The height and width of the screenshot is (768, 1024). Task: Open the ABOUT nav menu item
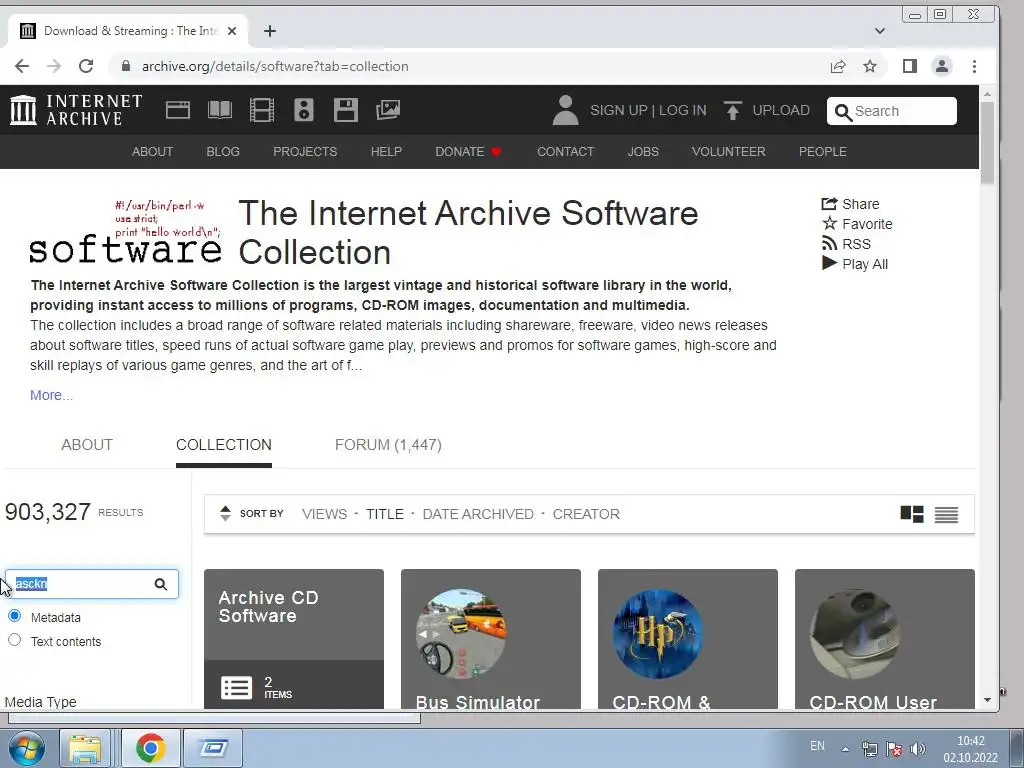(152, 152)
